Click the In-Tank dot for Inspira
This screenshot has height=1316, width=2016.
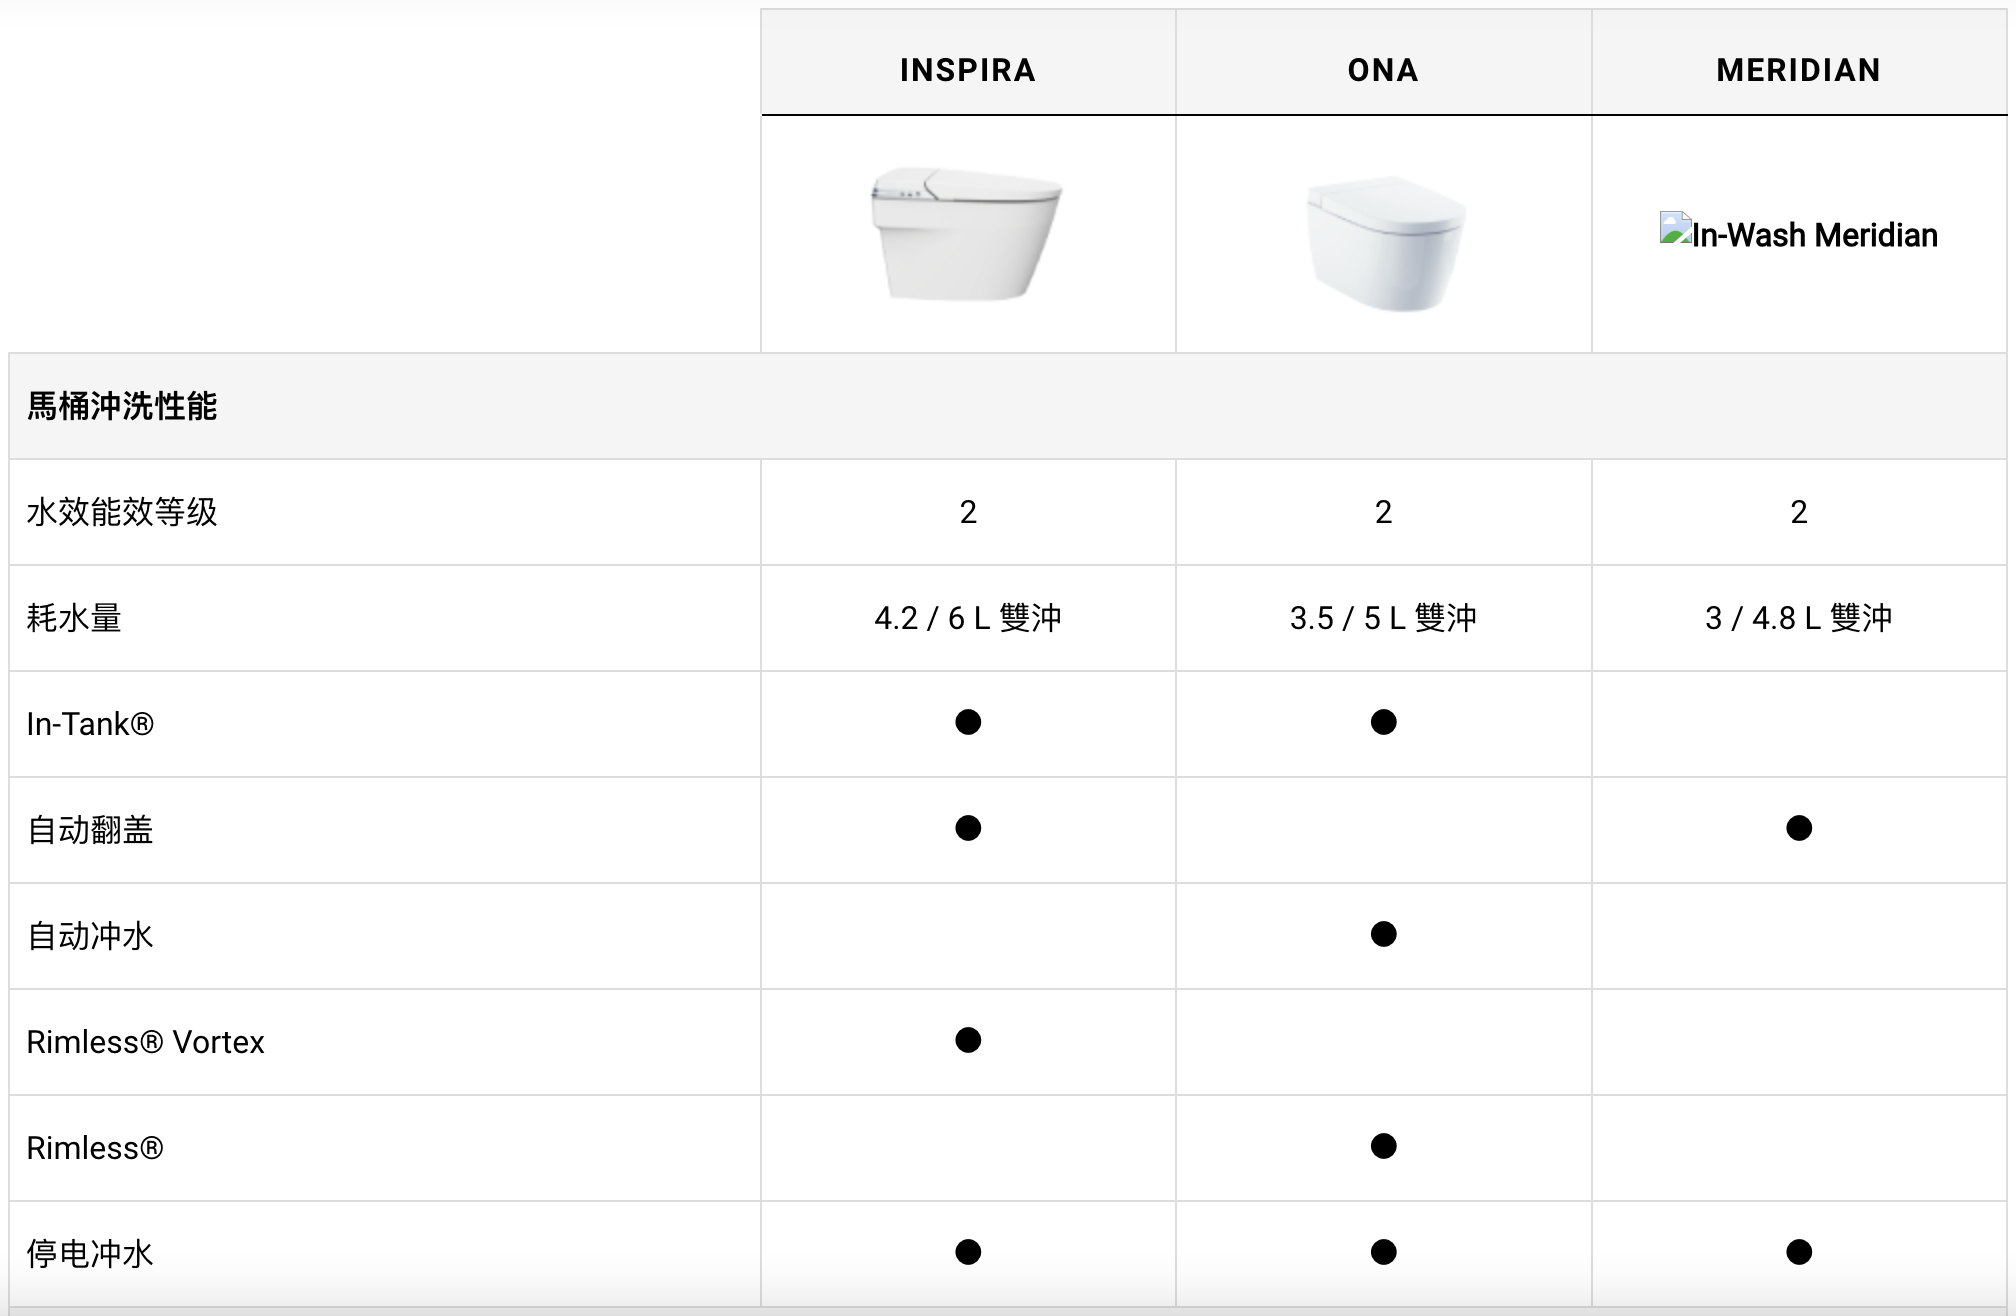(x=968, y=722)
